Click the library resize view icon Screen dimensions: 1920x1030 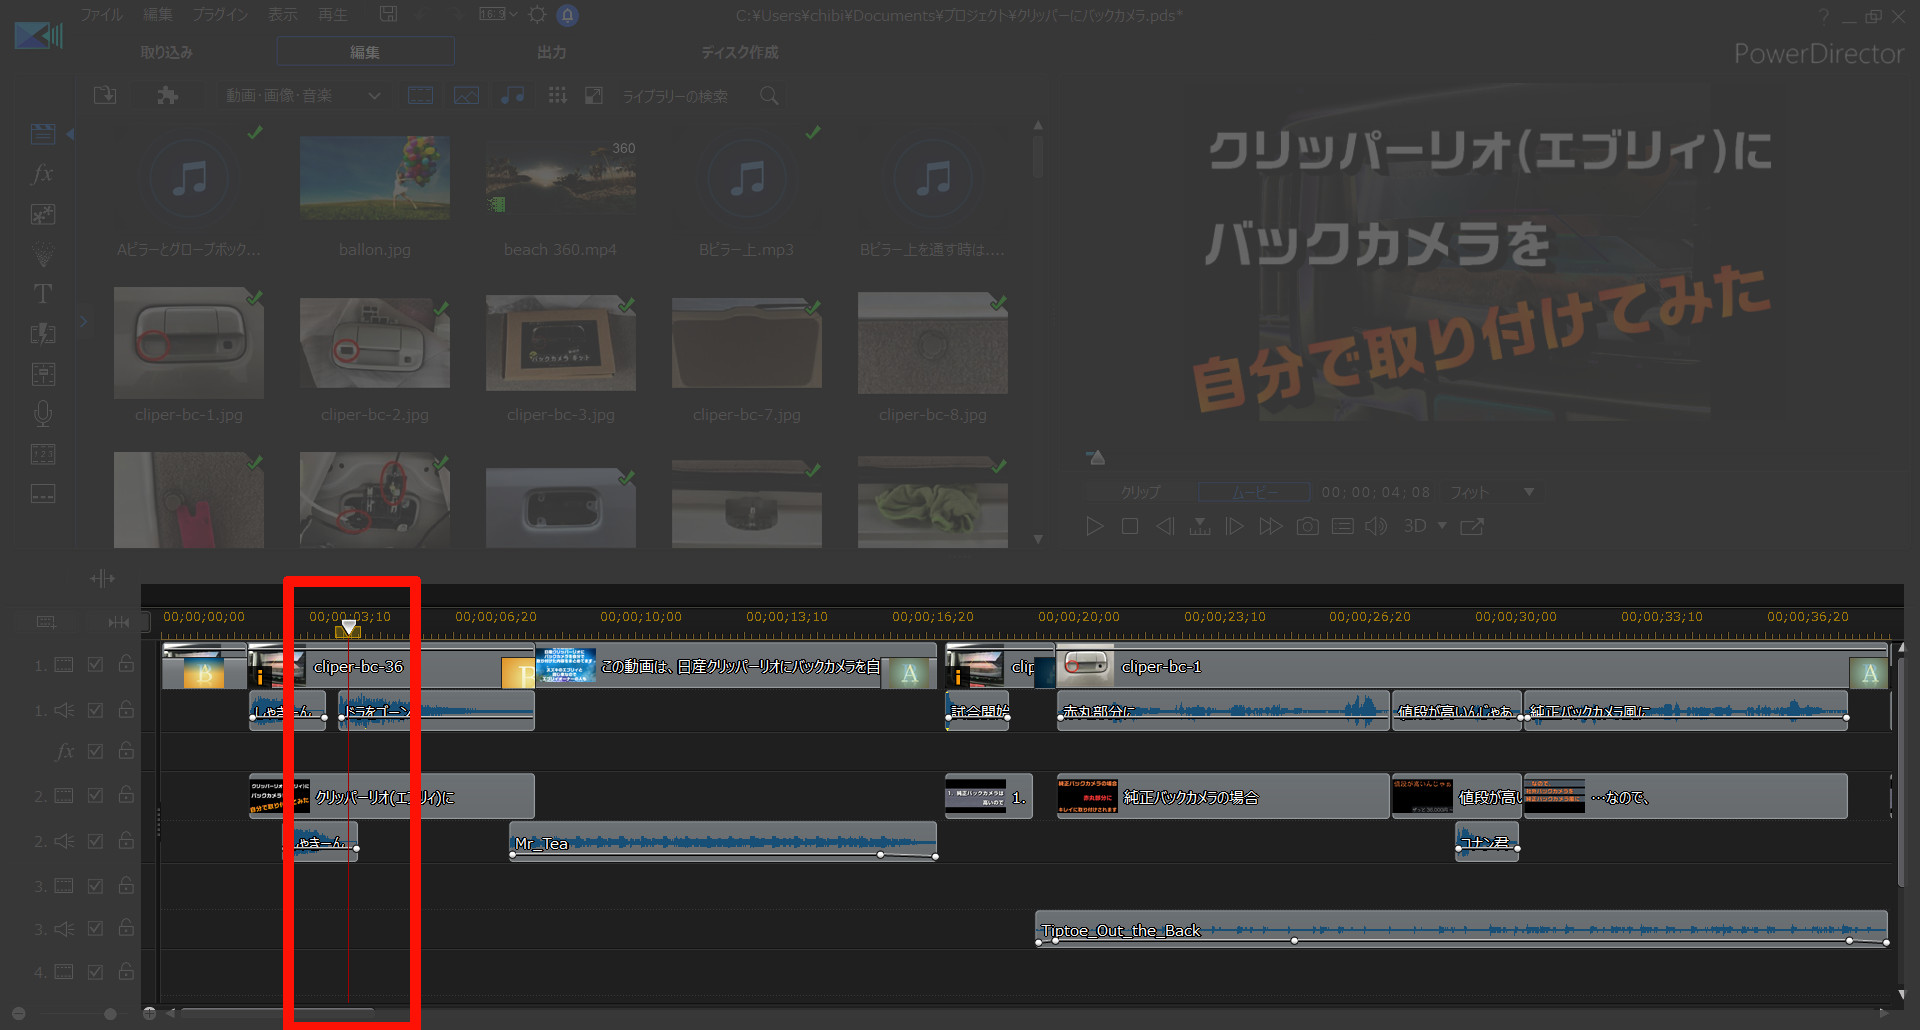tap(593, 95)
